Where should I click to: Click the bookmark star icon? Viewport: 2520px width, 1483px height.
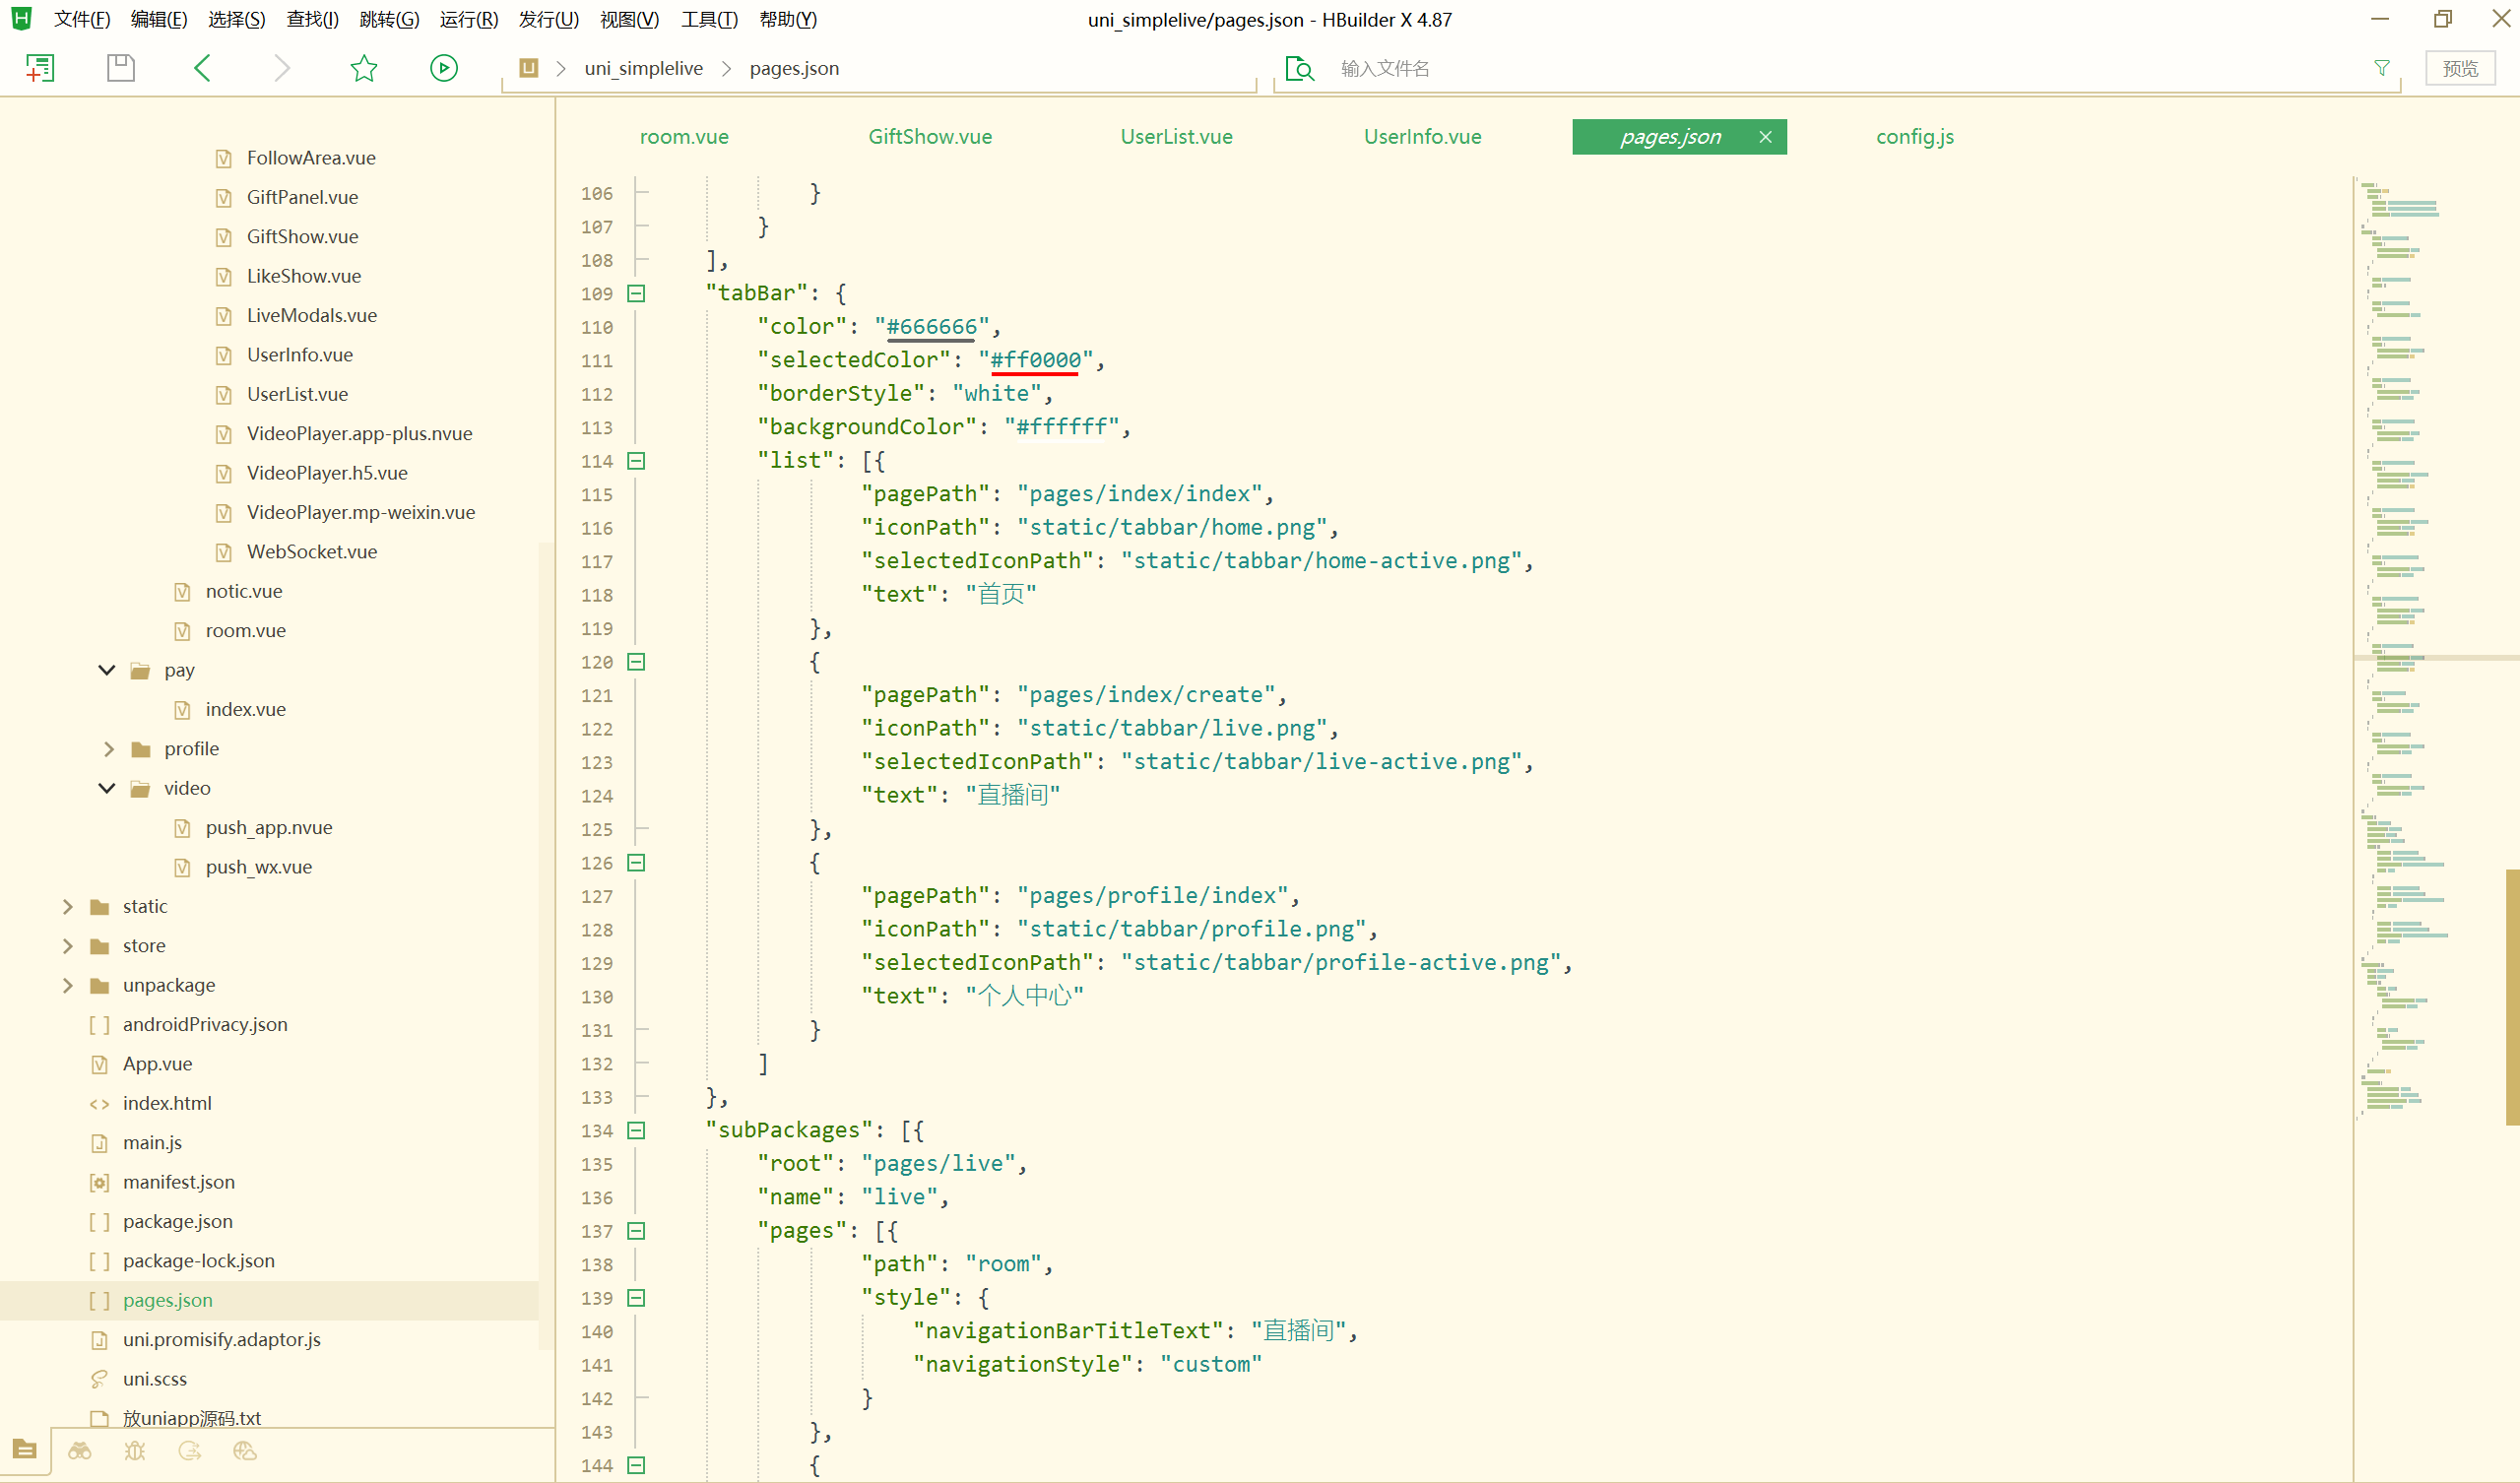point(364,68)
